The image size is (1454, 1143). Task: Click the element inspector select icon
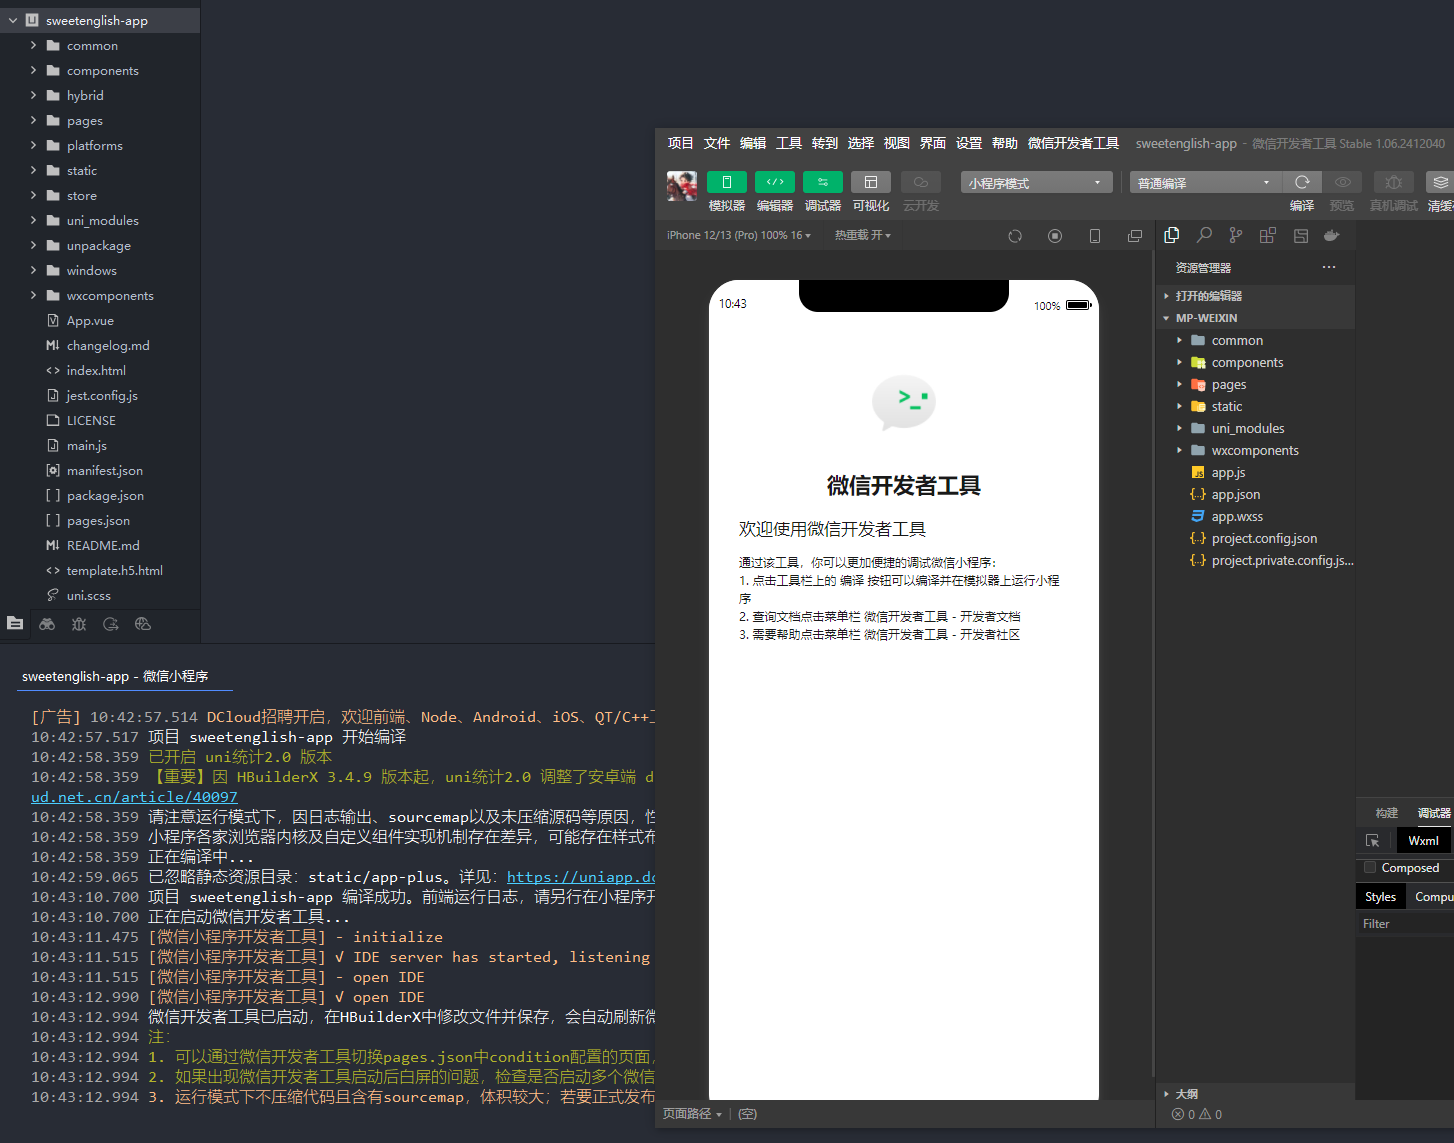[1372, 841]
